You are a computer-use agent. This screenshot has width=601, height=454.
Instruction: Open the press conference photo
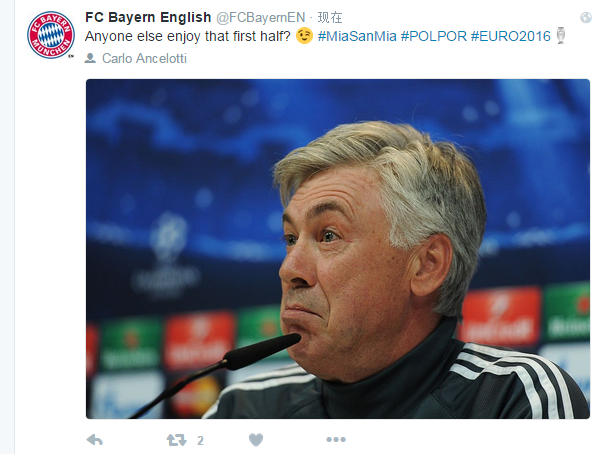[x=338, y=249]
